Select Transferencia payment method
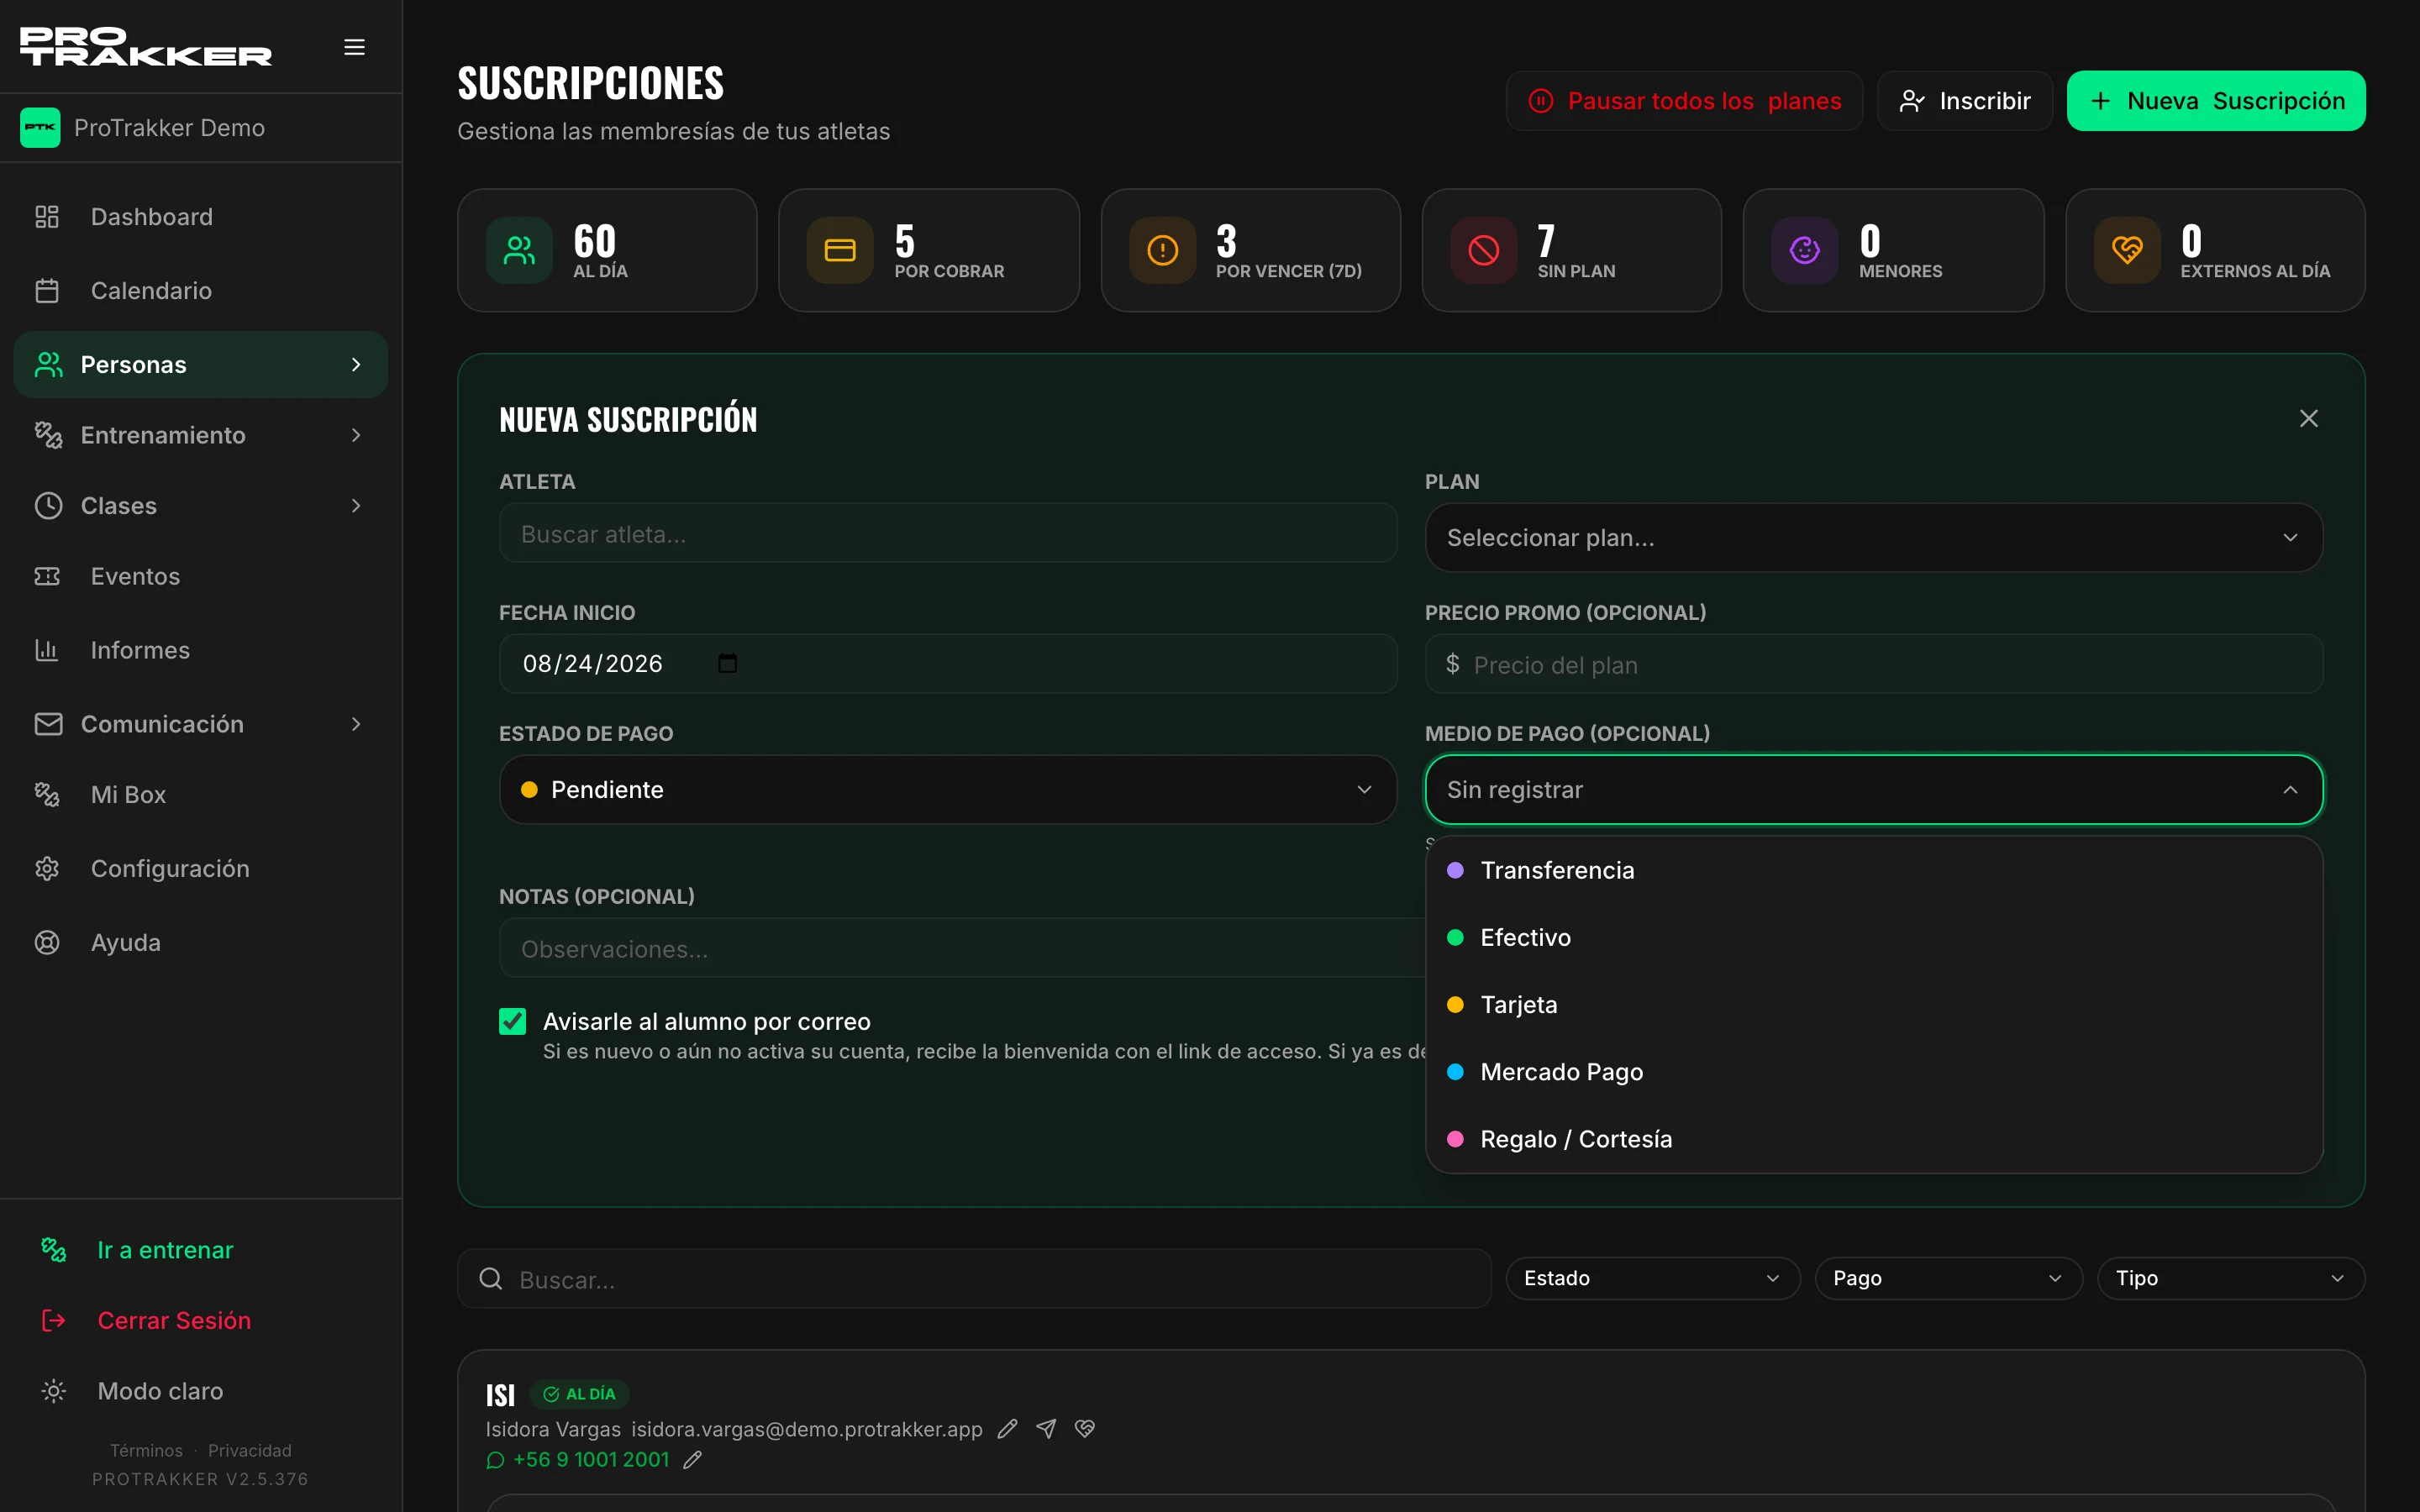This screenshot has width=2420, height=1512. 1873,870
